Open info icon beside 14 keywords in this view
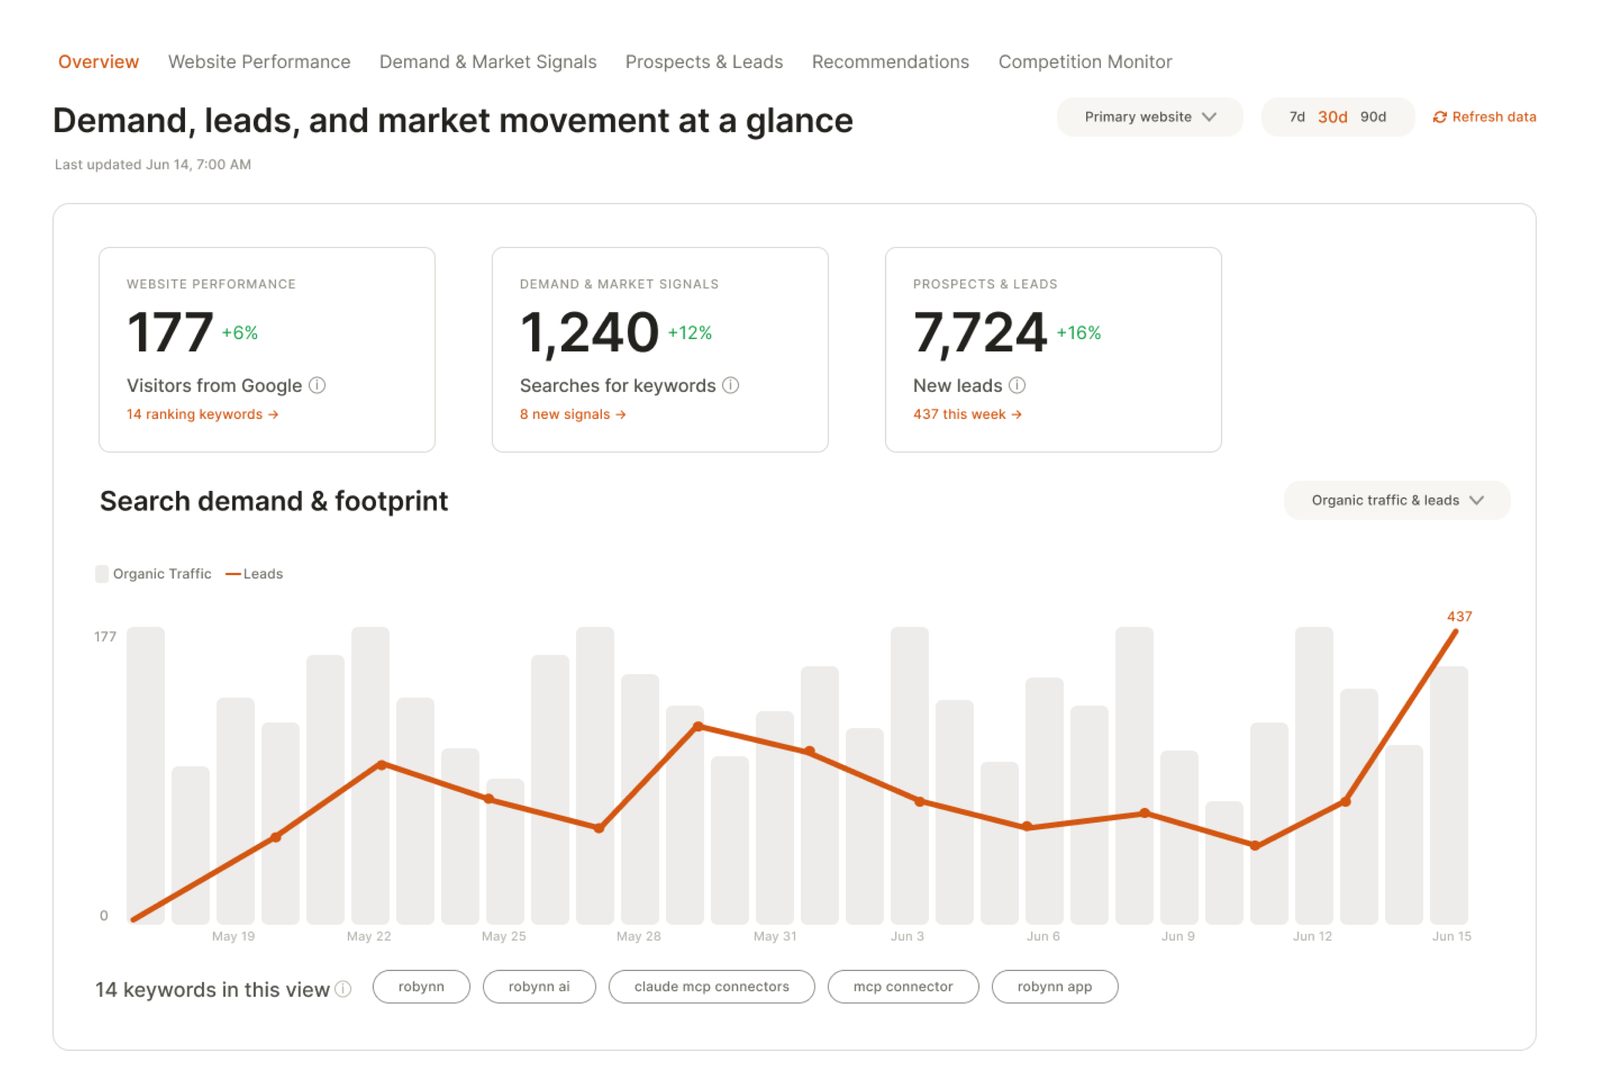 pyautogui.click(x=343, y=989)
